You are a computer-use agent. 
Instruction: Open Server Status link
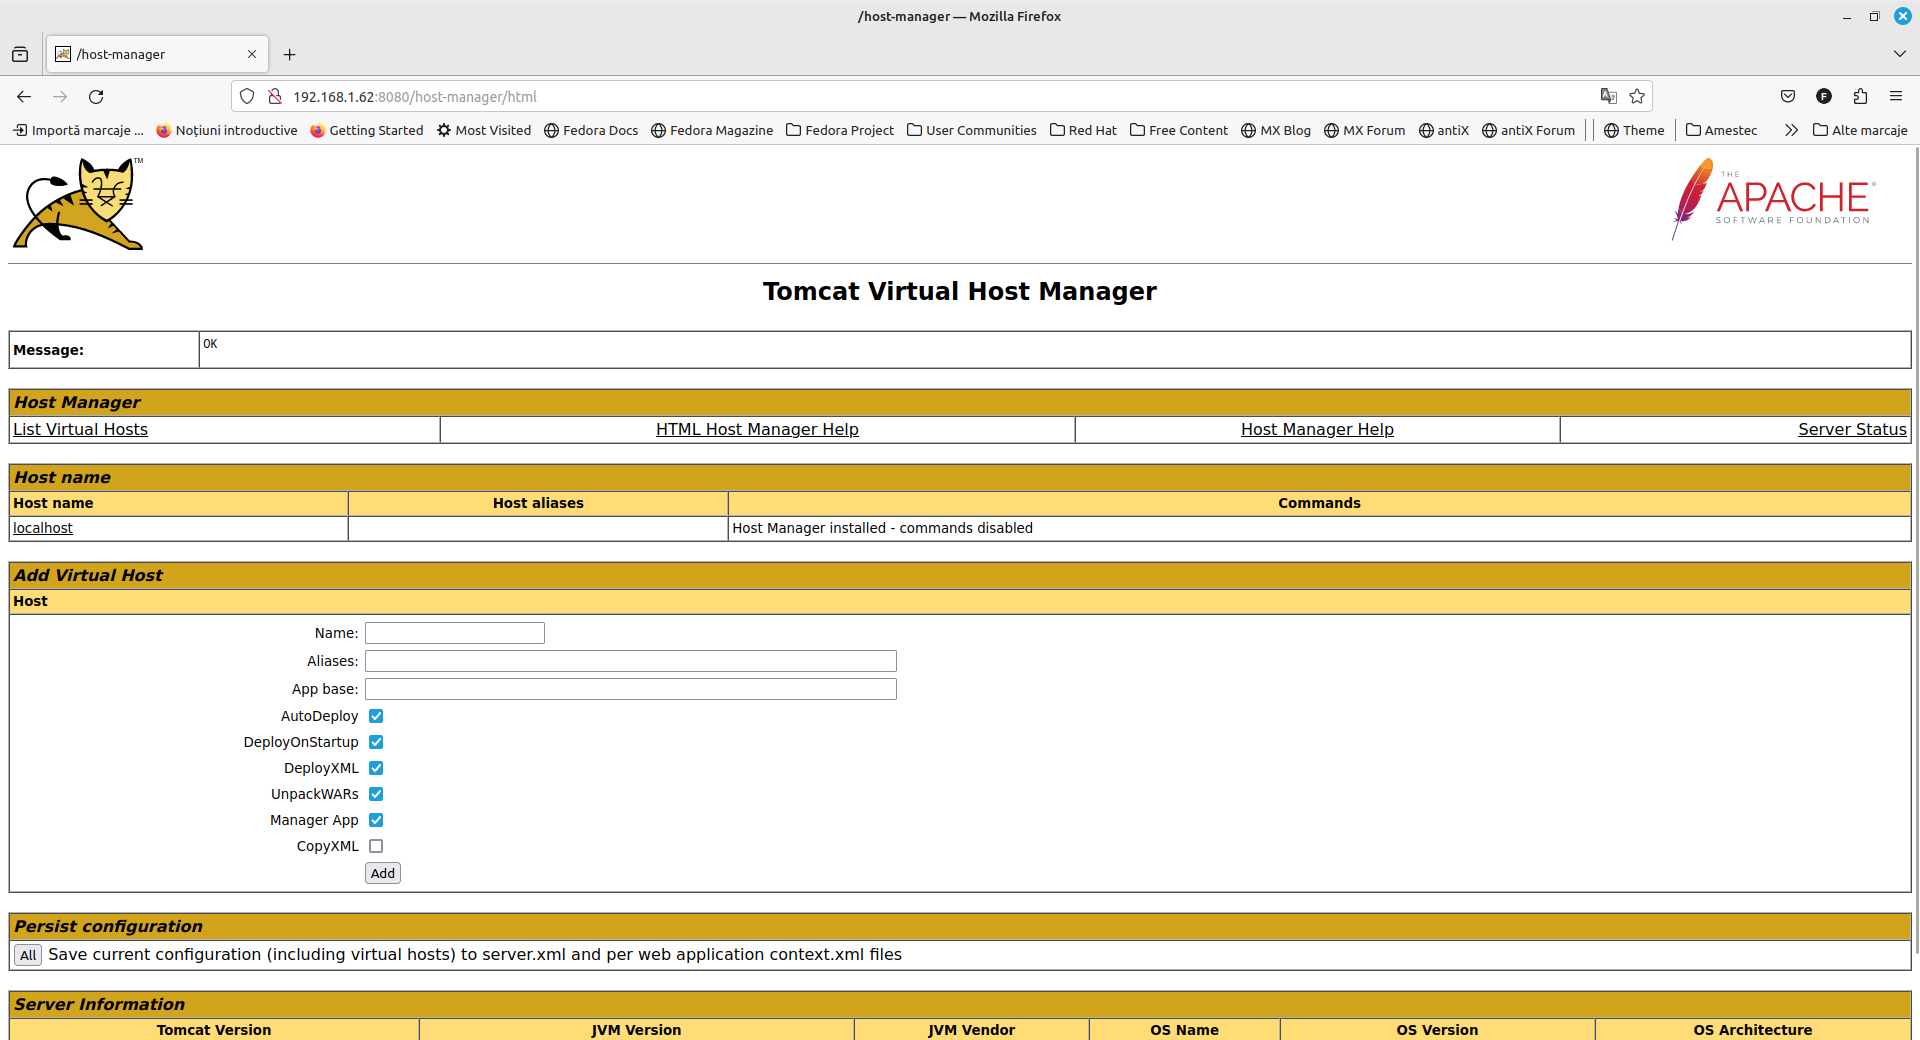click(x=1852, y=429)
